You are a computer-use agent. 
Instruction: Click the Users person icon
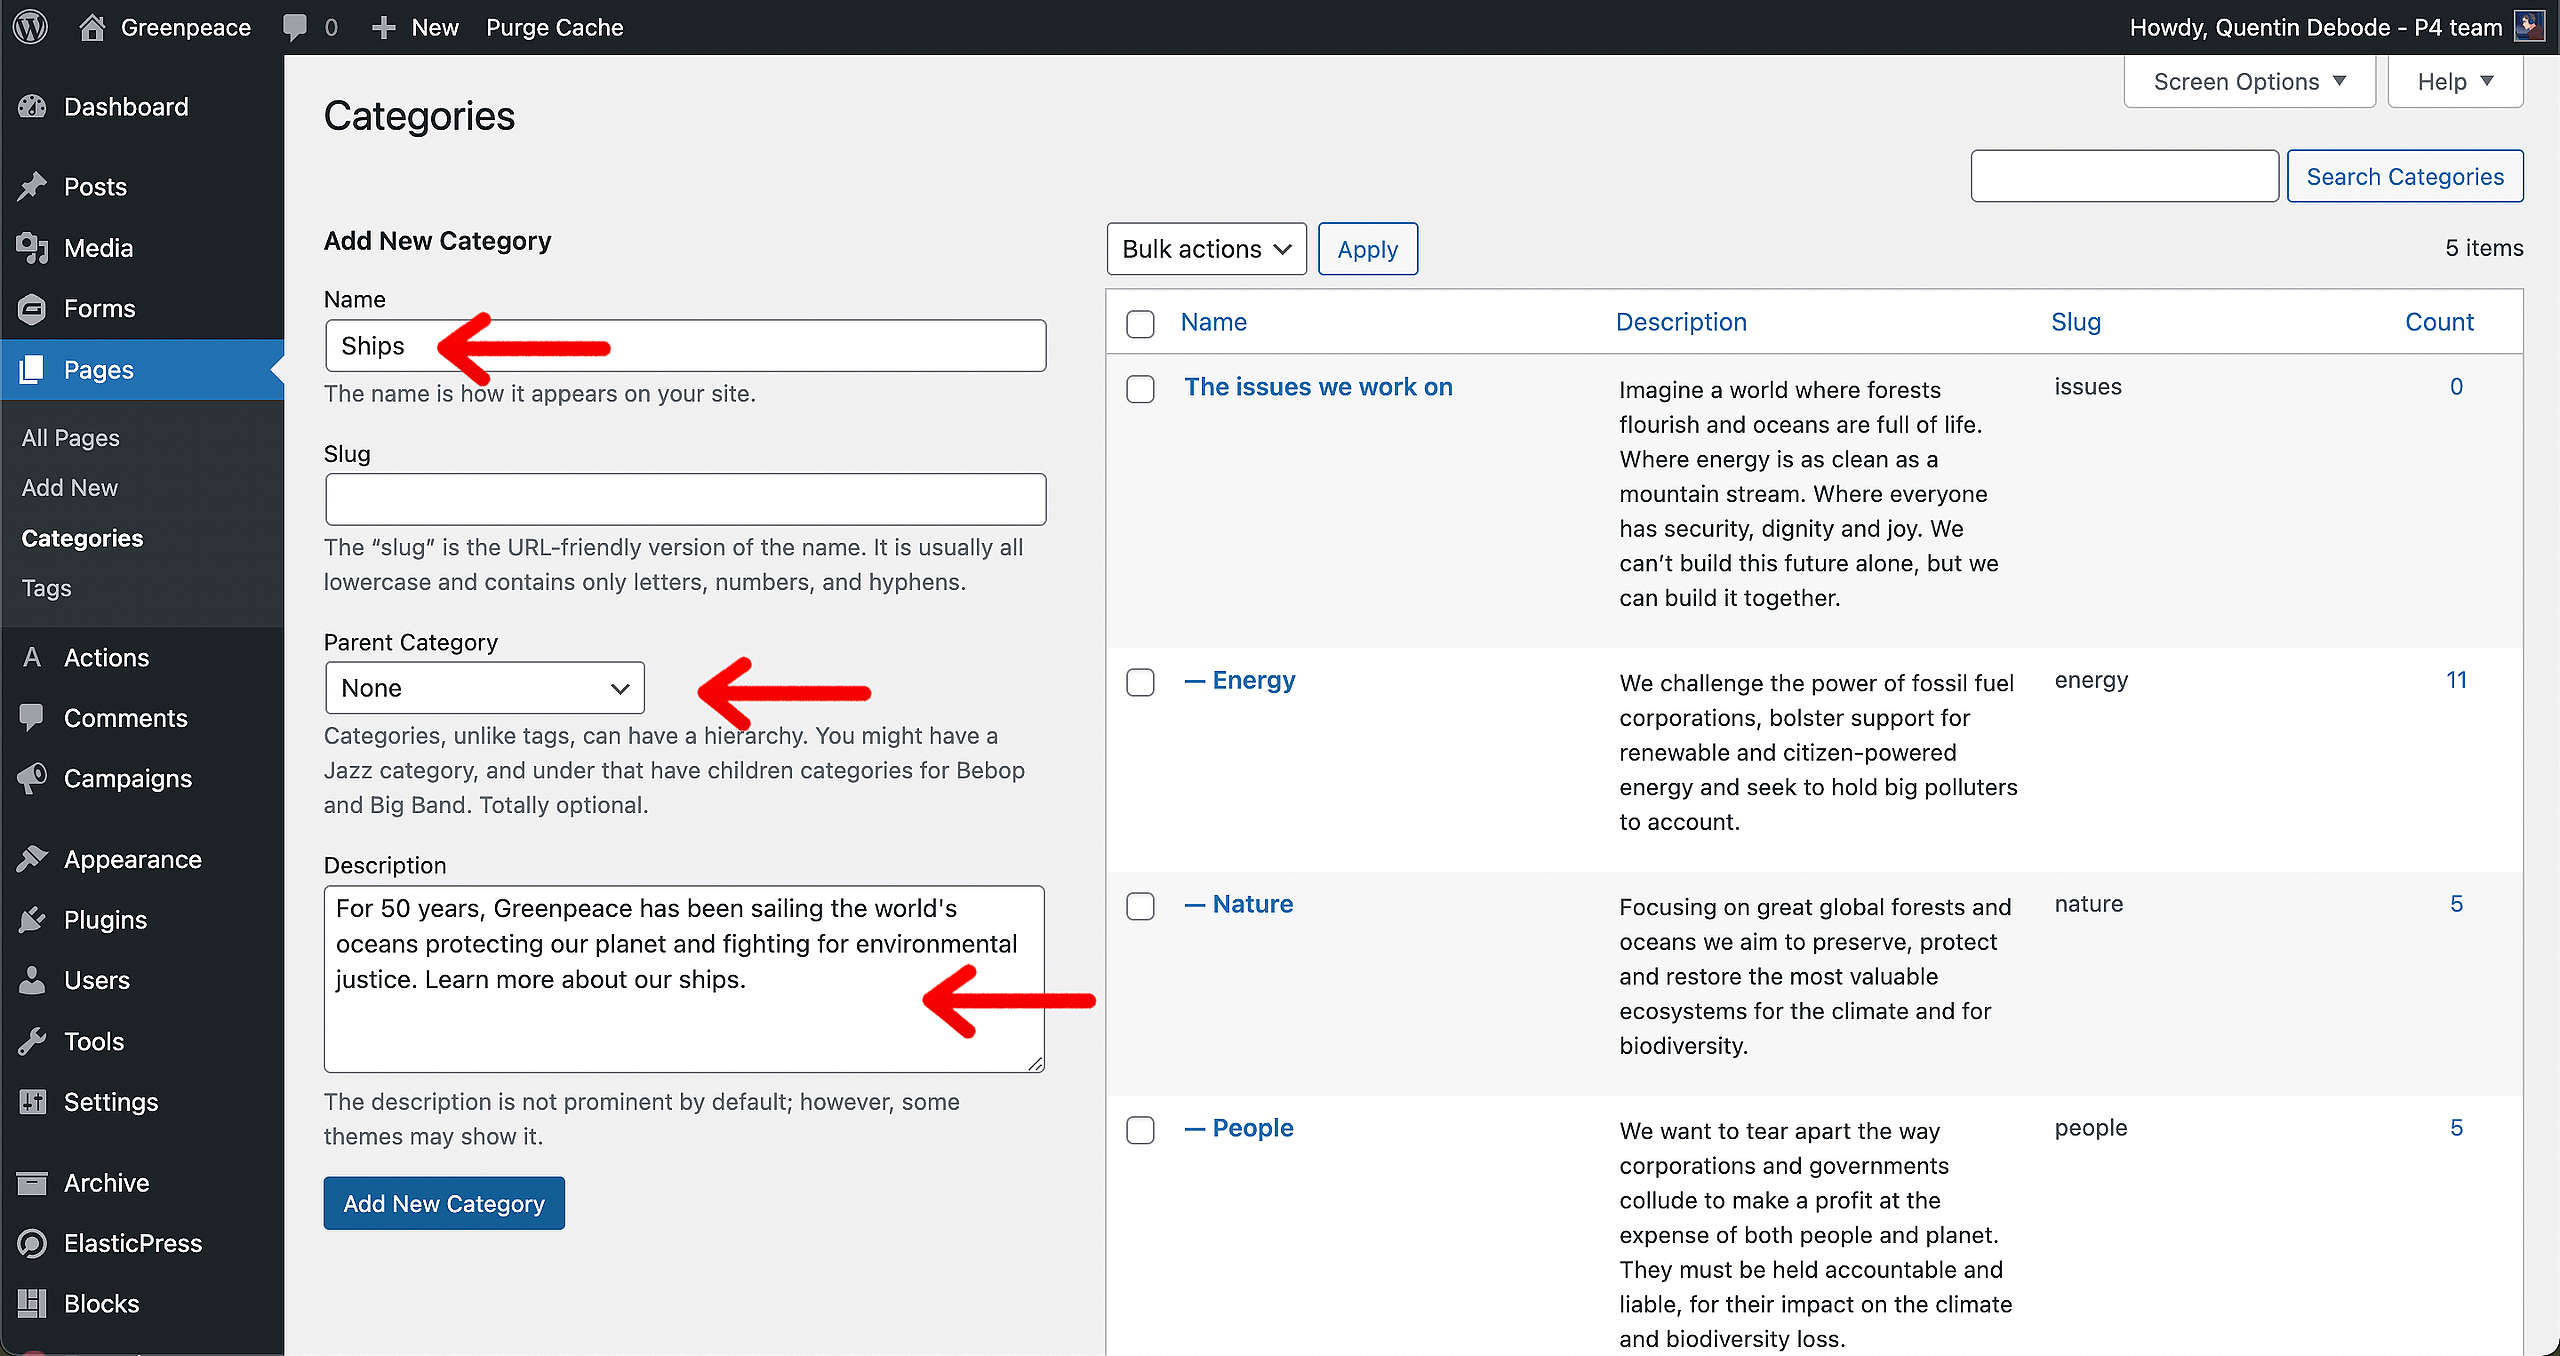coord(32,981)
